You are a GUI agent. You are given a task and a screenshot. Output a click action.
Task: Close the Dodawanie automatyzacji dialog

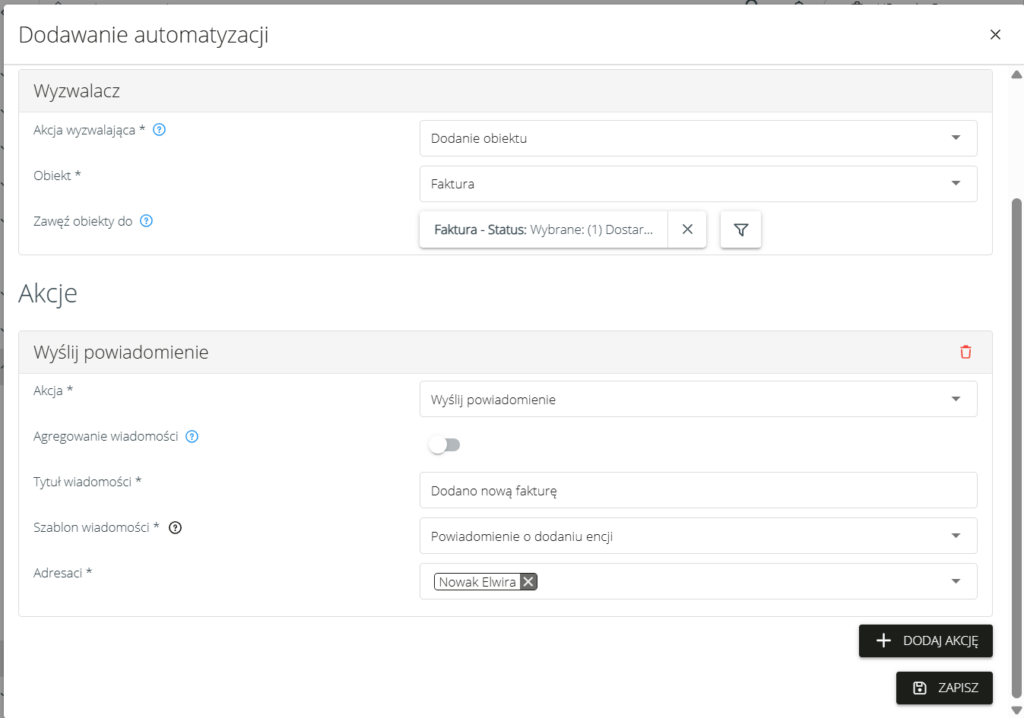995,35
